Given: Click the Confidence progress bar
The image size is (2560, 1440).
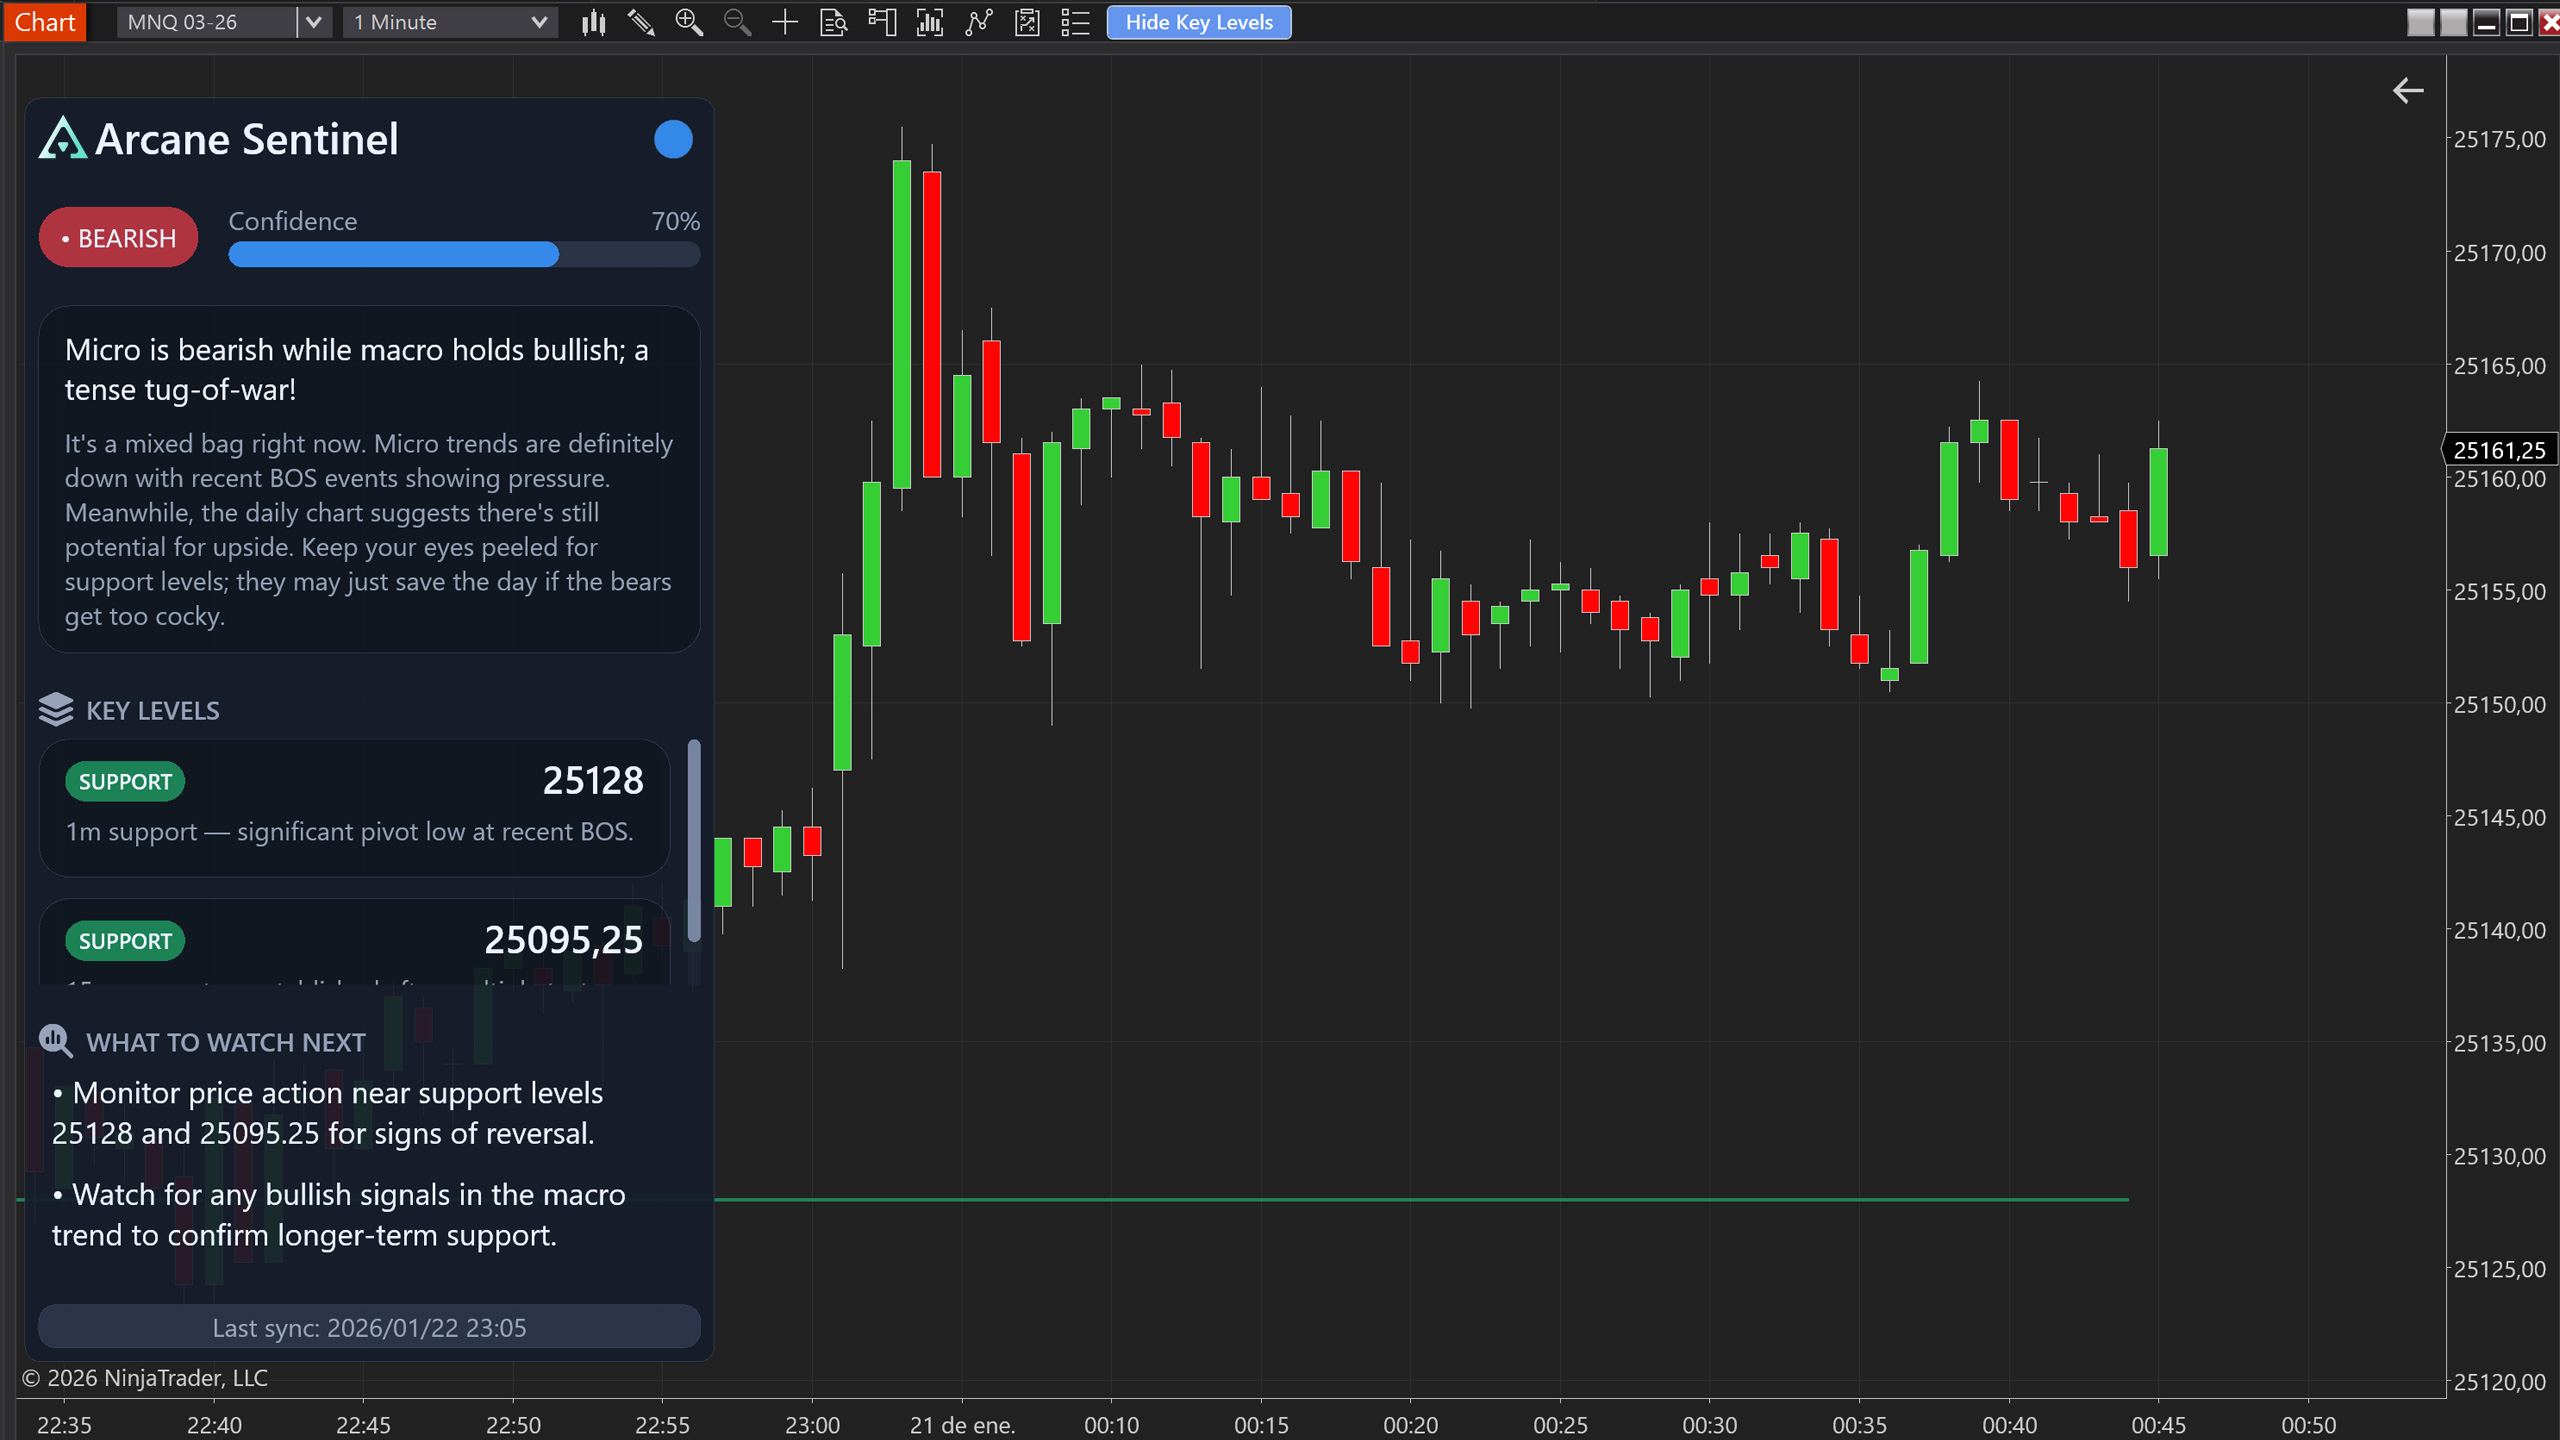Looking at the screenshot, I should pos(463,255).
